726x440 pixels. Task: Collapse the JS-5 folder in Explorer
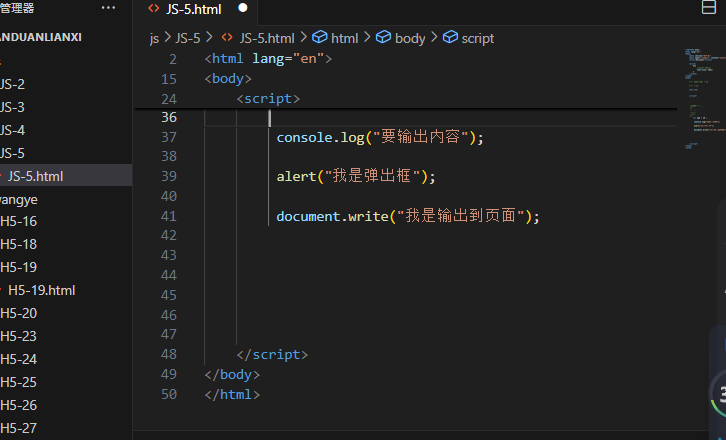[13, 153]
